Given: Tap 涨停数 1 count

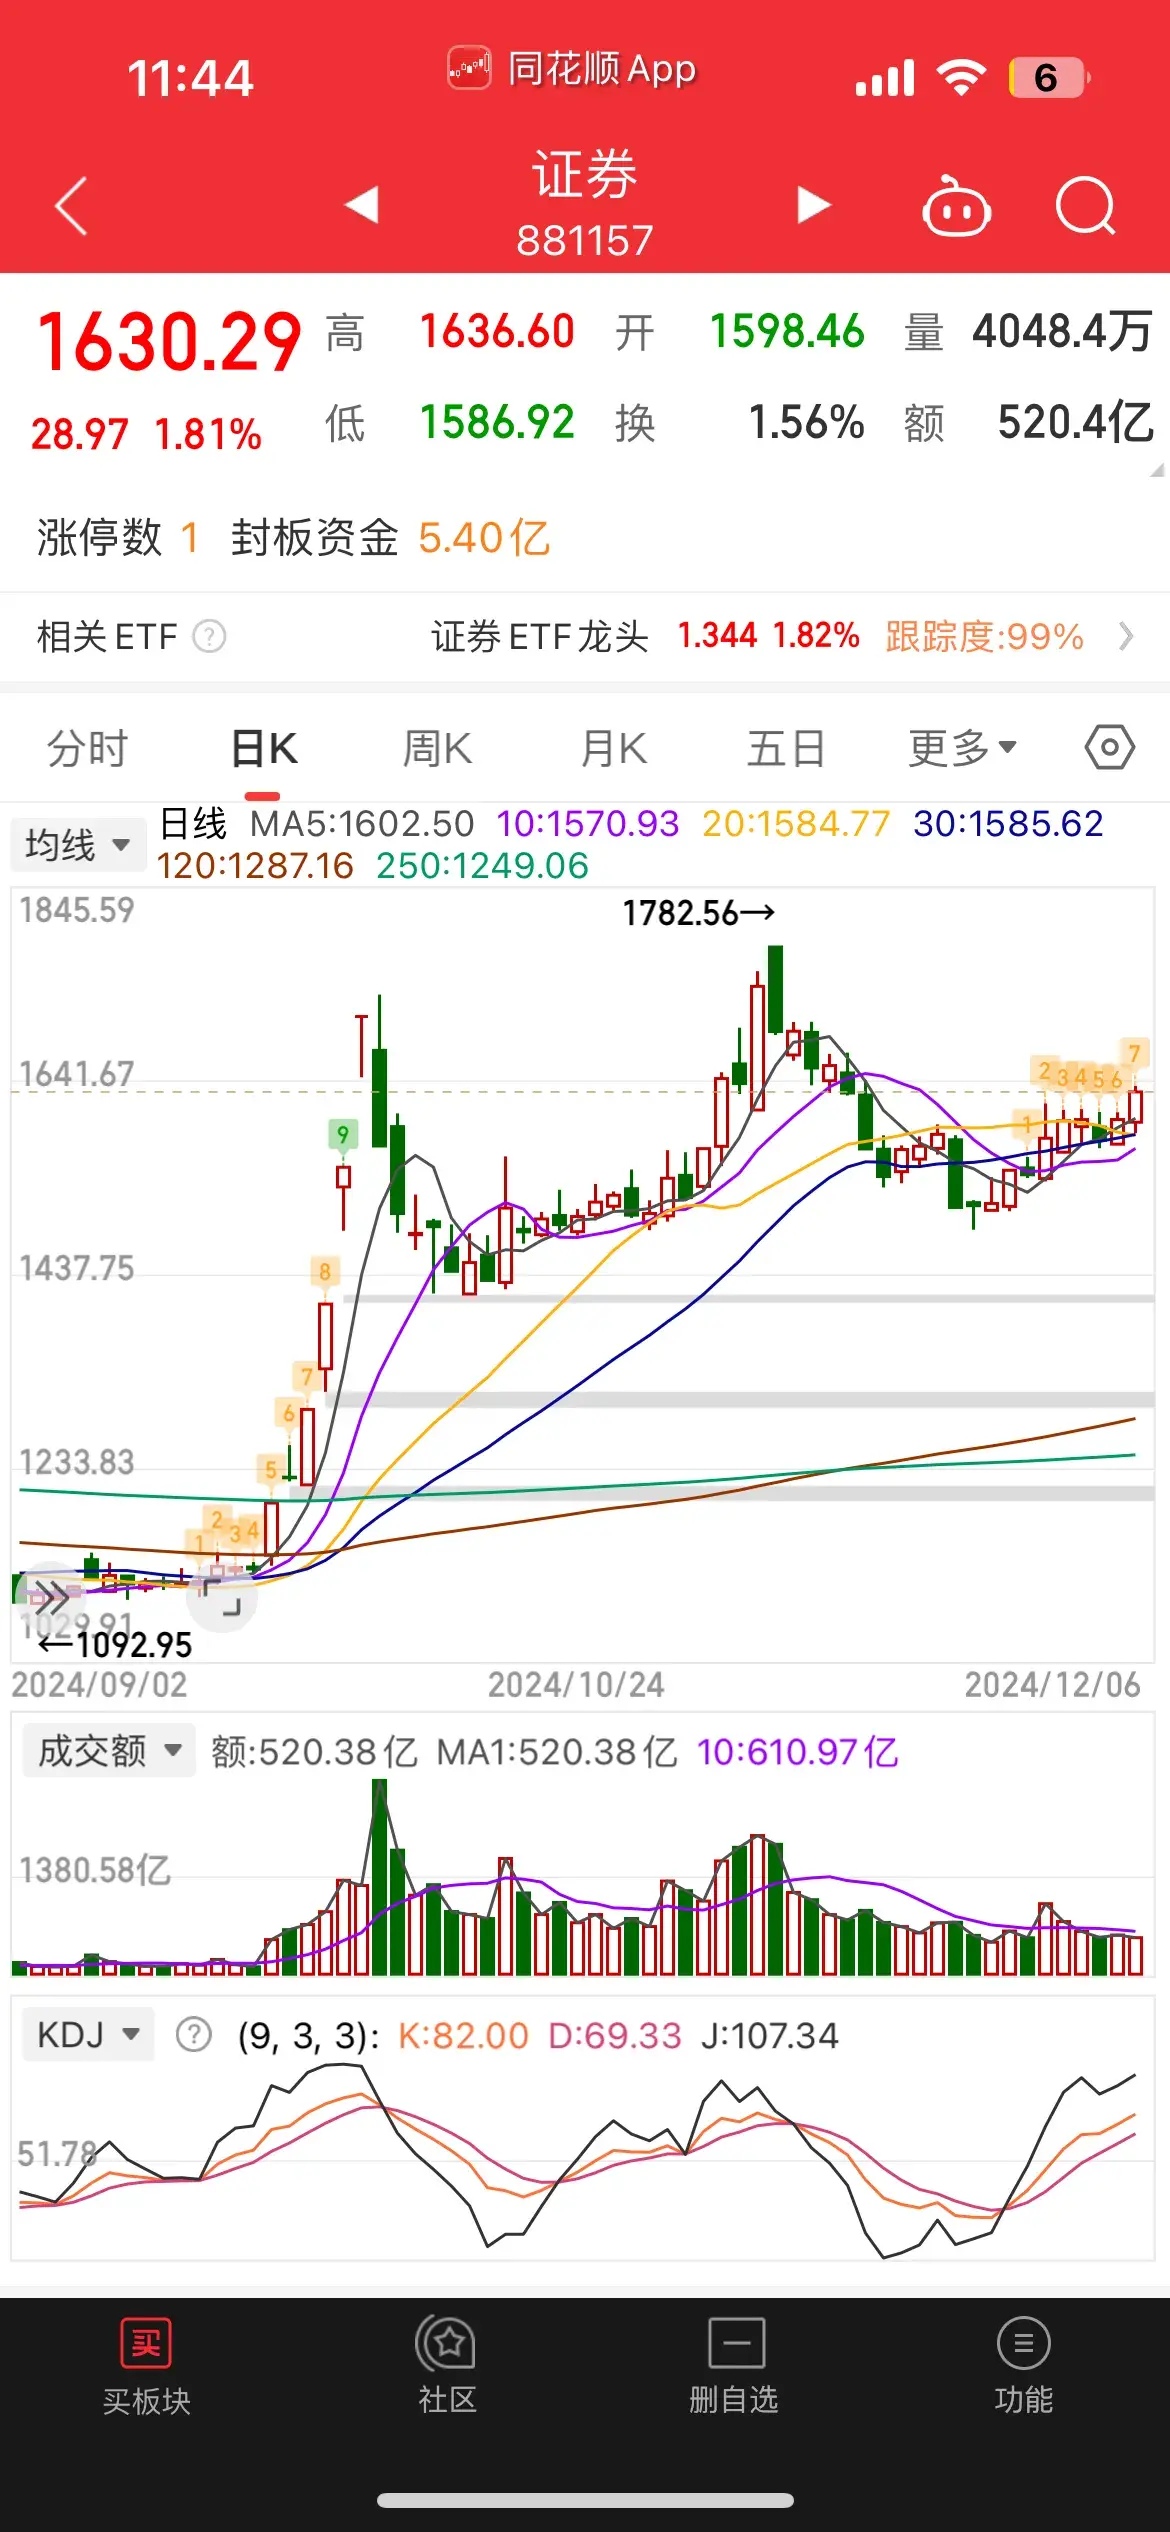Looking at the screenshot, I should (118, 538).
